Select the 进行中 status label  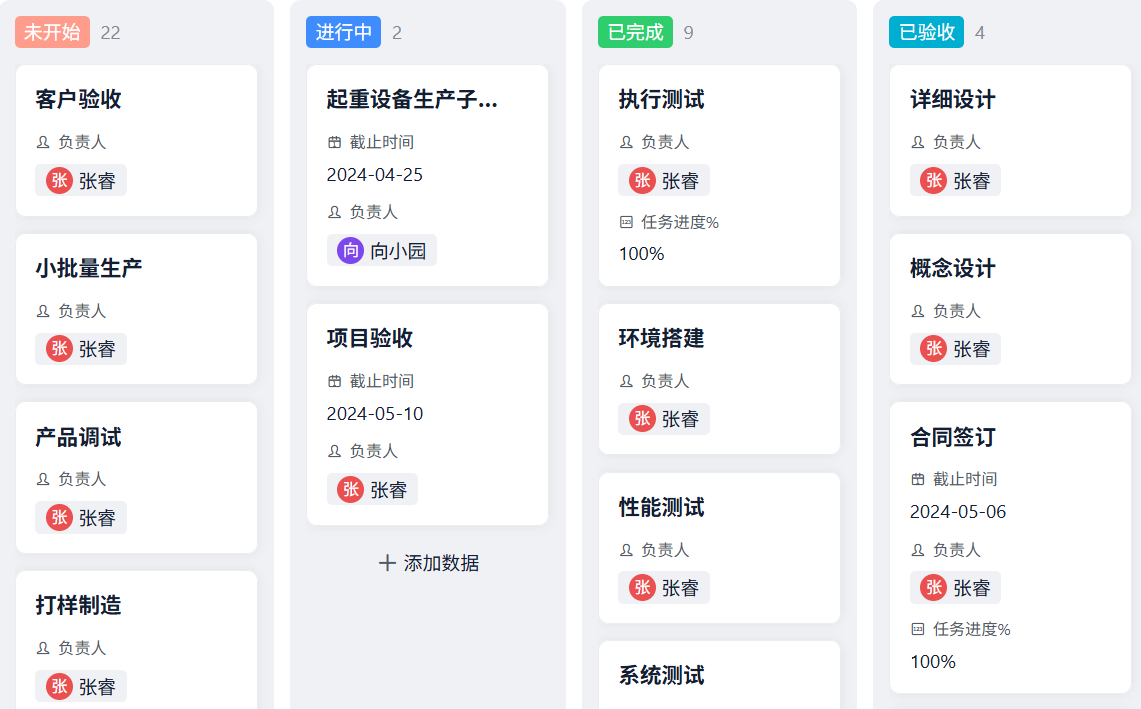(x=343, y=32)
